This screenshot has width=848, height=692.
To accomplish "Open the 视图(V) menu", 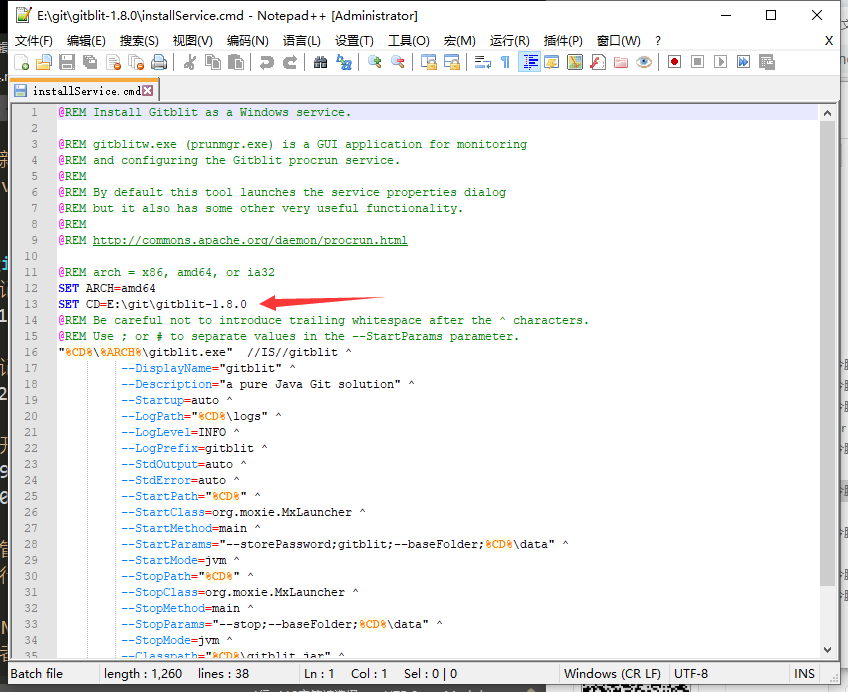I will tap(193, 41).
